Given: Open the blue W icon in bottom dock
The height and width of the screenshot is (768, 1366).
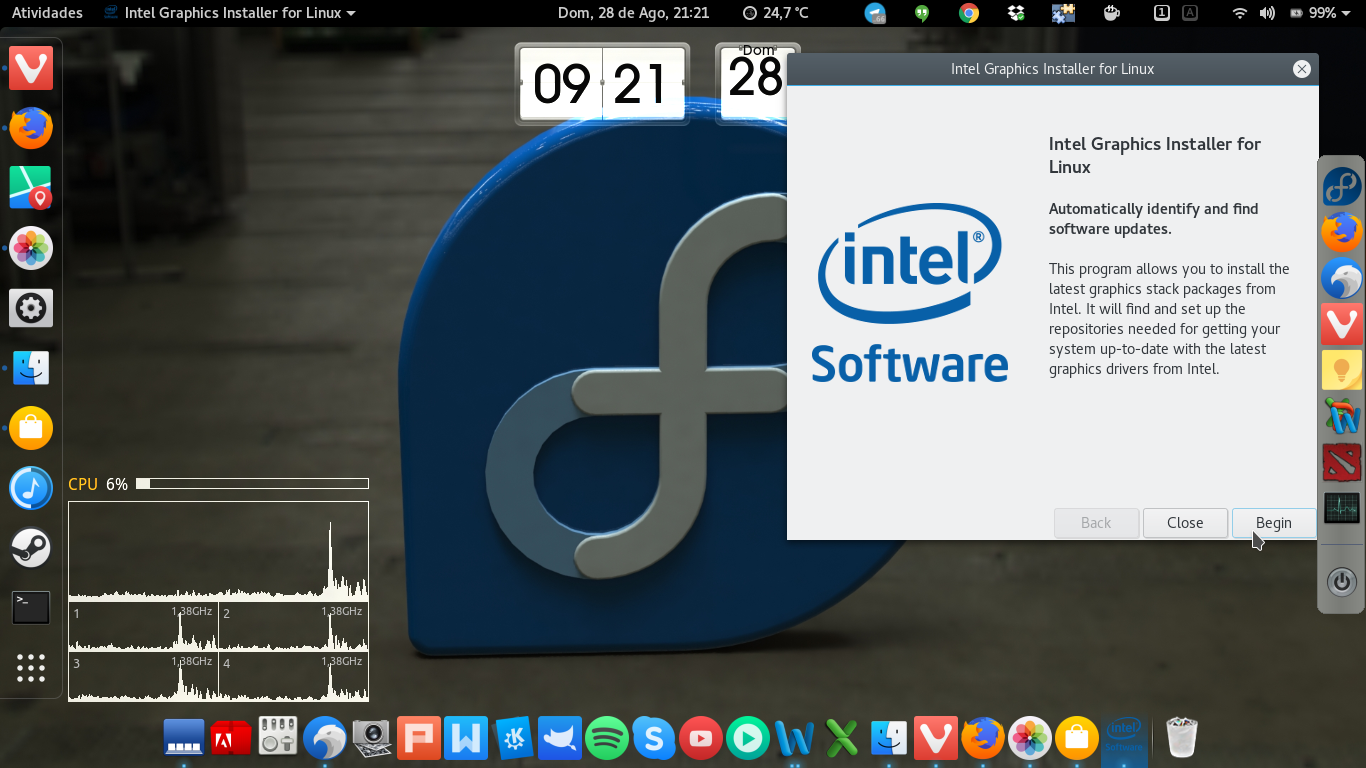Looking at the screenshot, I should (x=795, y=738).
